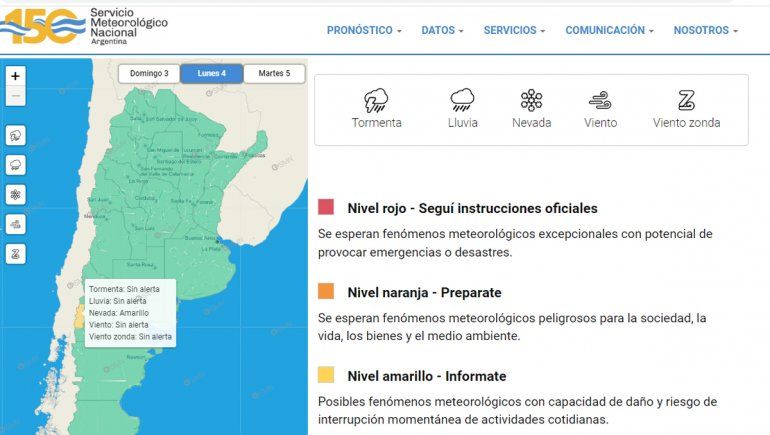Select the Lluvia rain icon in legend
Image resolution: width=770 pixels, height=435 pixels.
click(462, 100)
